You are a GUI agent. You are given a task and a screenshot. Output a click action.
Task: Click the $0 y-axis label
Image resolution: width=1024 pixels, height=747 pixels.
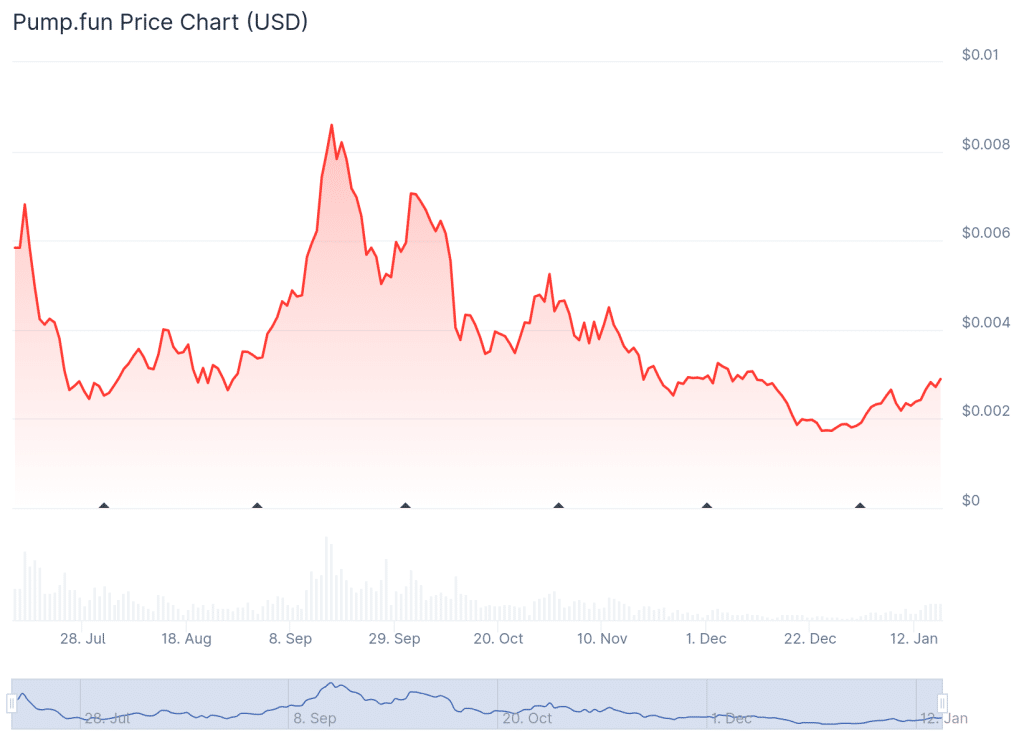[x=971, y=500]
